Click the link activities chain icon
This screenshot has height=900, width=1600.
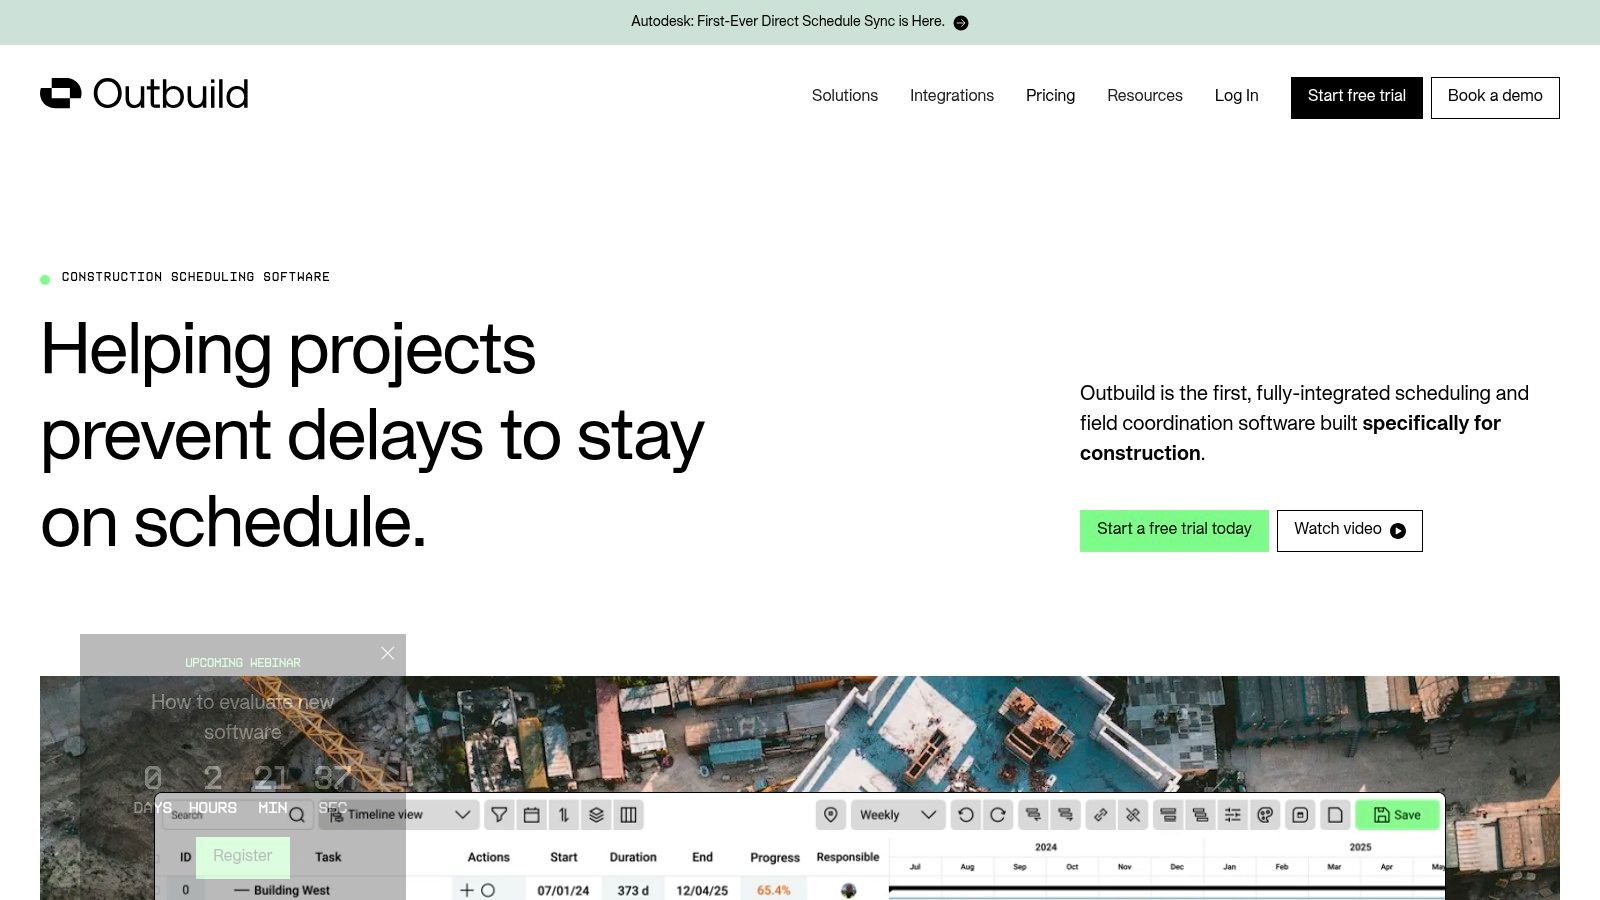1101,815
